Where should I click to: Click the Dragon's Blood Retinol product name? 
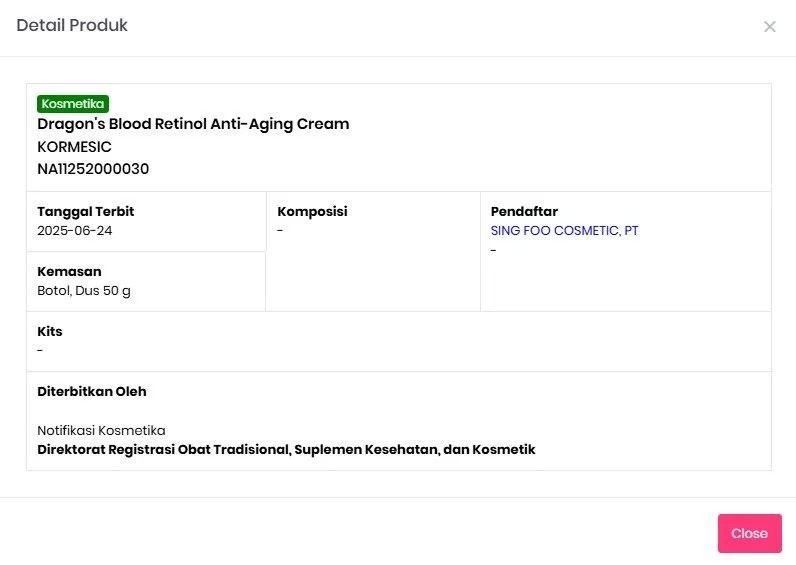[193, 124]
